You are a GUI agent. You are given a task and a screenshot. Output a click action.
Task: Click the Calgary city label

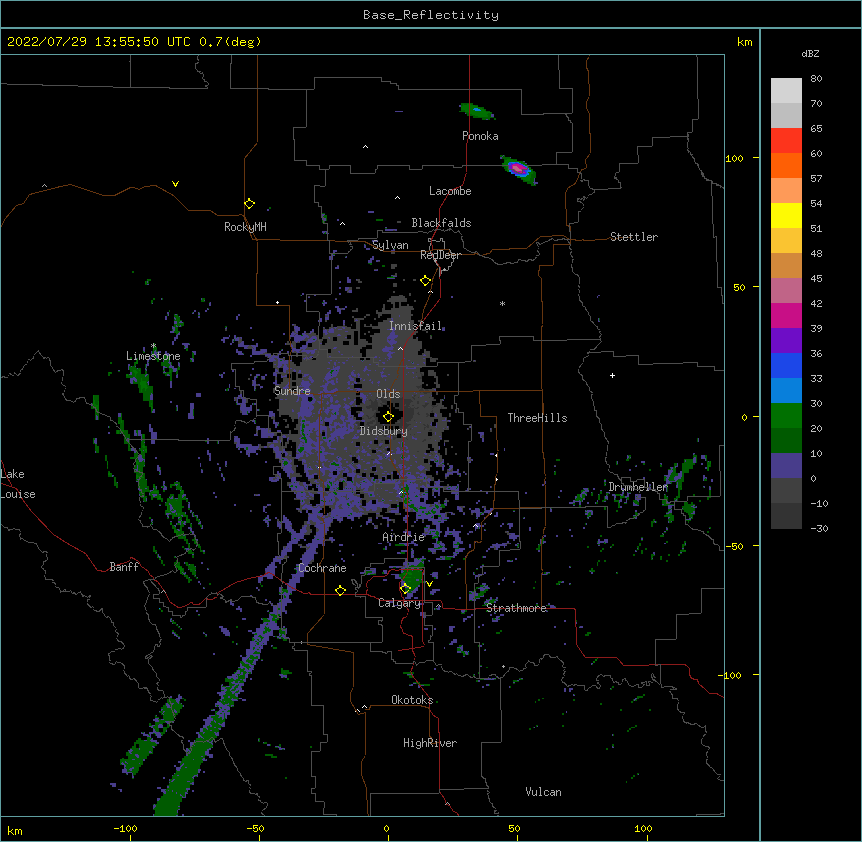400,603
